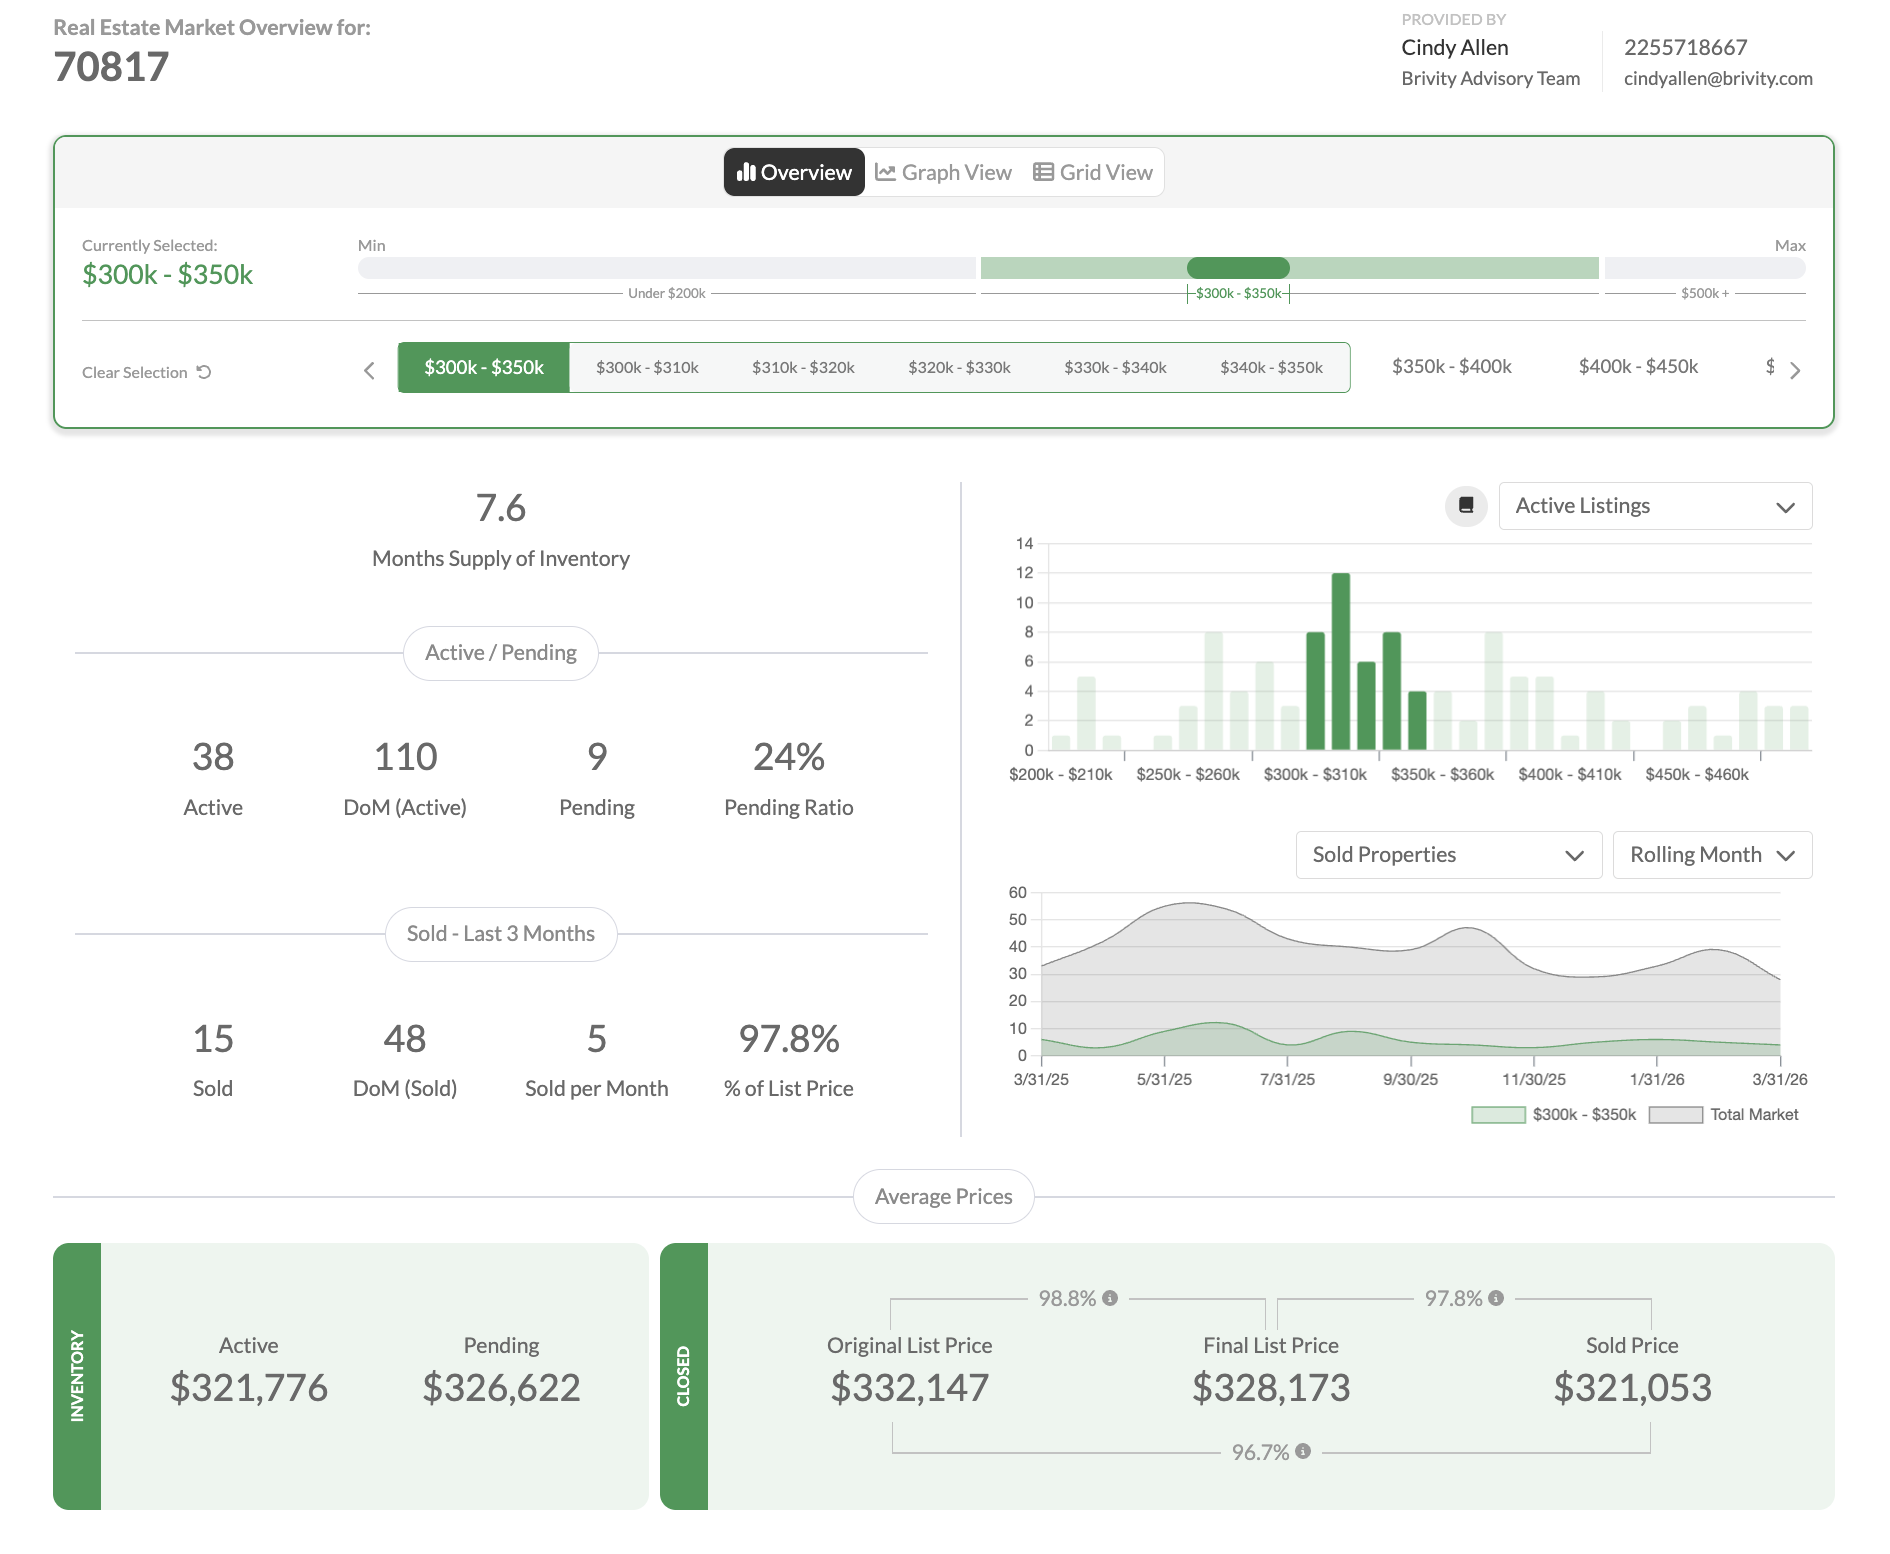Toggle the Total Market legend series

pos(1724,1114)
